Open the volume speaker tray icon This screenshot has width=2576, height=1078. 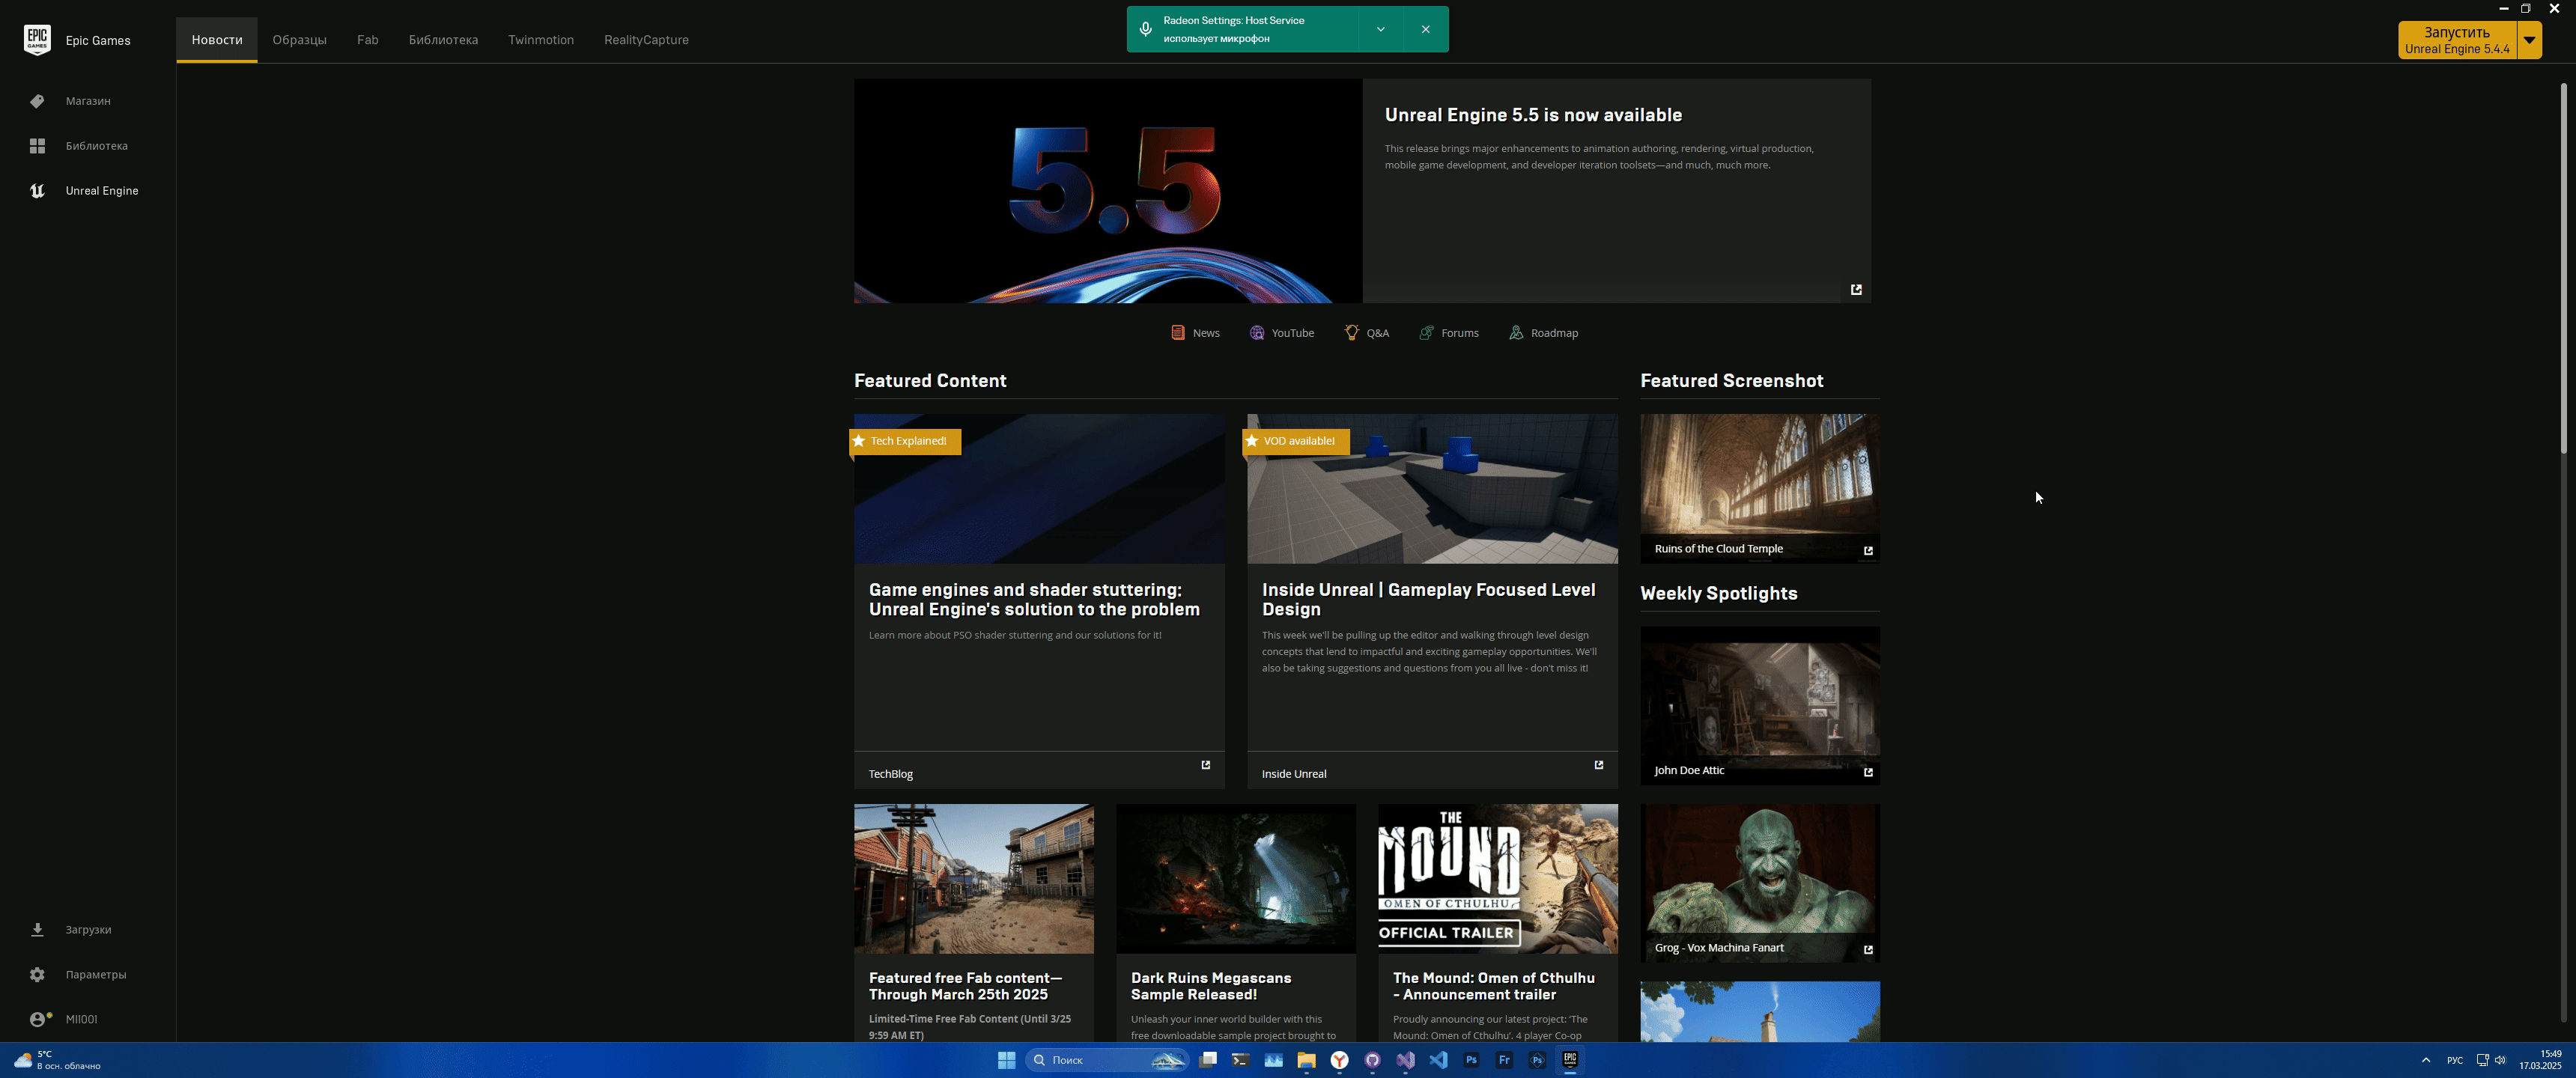click(x=2500, y=1060)
